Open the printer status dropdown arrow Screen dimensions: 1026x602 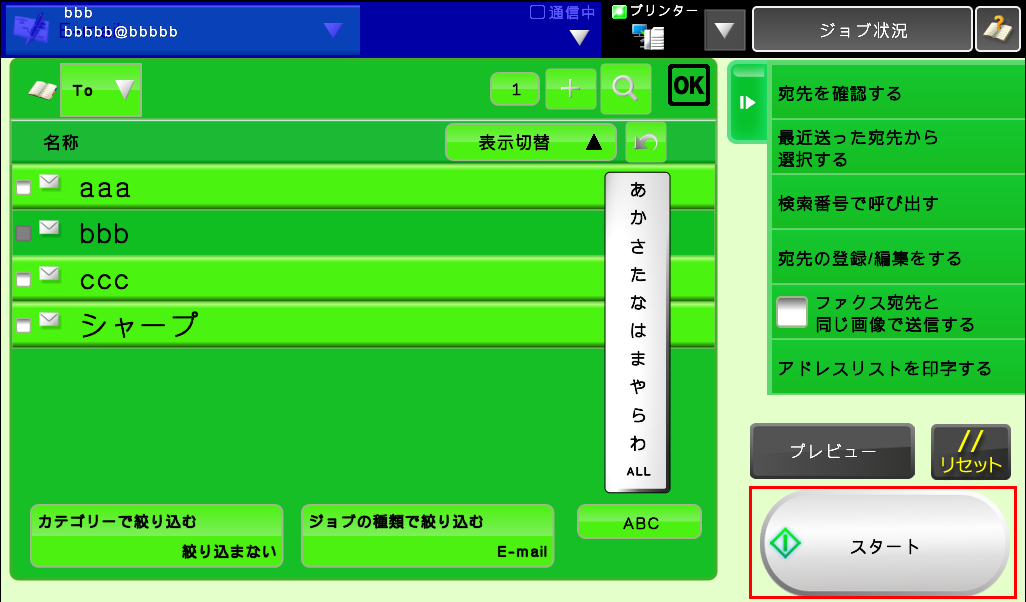[x=725, y=30]
